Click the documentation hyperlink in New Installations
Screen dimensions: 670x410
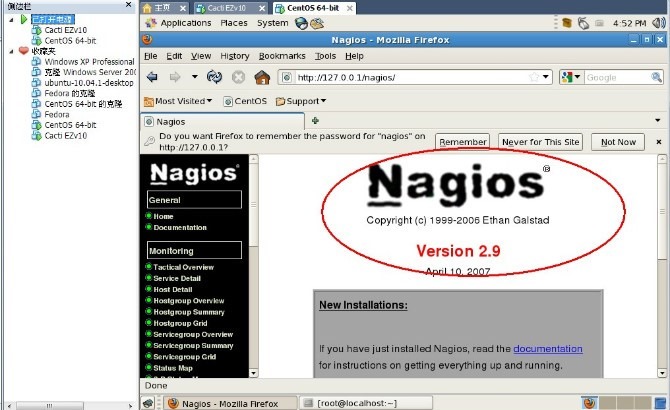coord(548,349)
